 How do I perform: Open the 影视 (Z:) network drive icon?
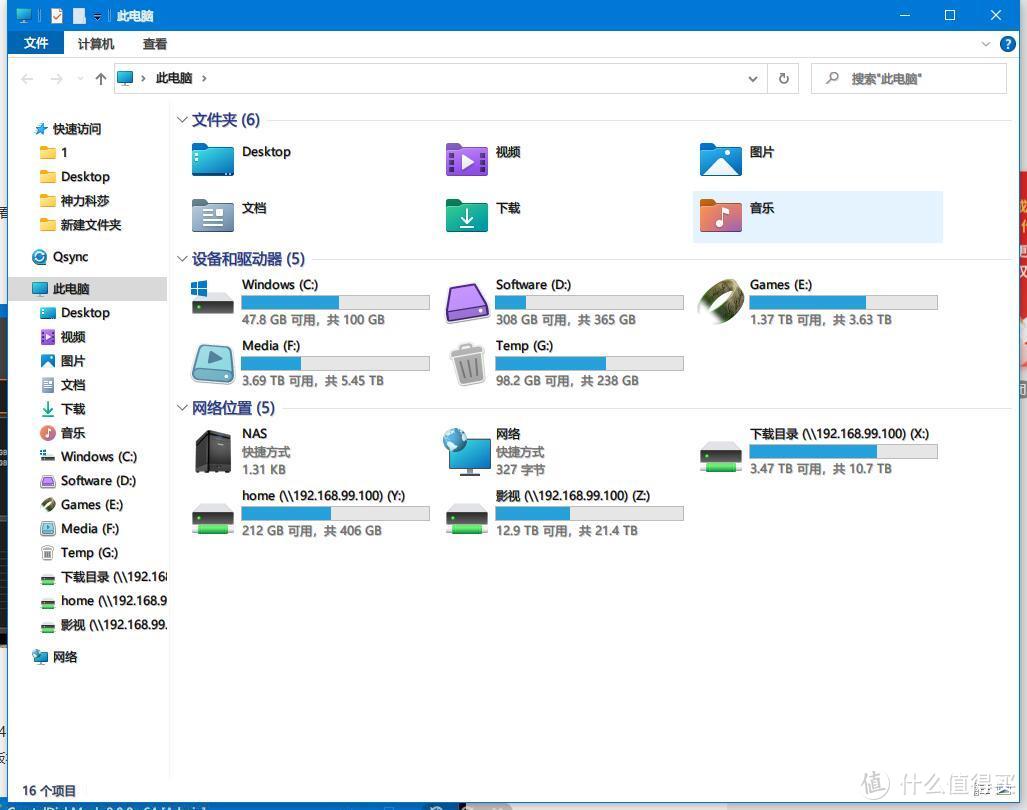(x=466, y=518)
